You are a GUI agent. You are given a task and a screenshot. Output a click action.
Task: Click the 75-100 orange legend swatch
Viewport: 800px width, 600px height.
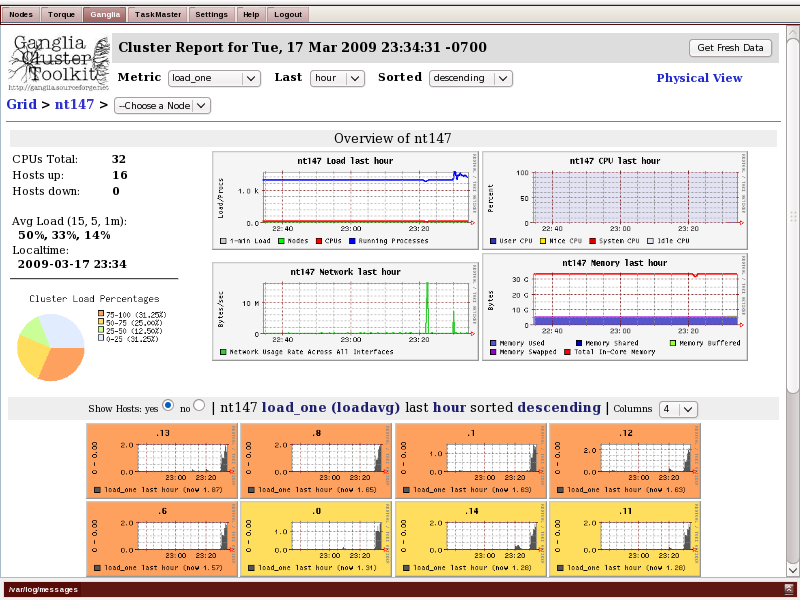coord(101,314)
